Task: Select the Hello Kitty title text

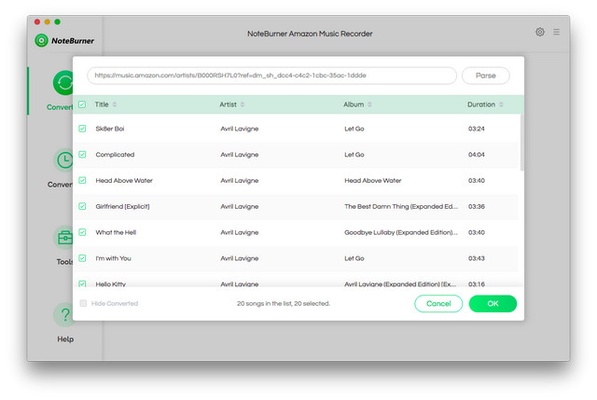Action: [x=111, y=284]
